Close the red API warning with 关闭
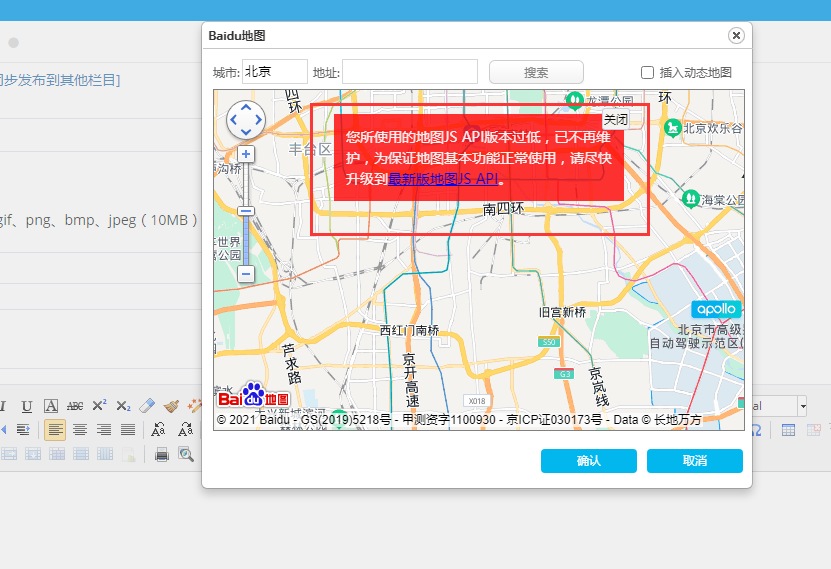 coord(616,120)
